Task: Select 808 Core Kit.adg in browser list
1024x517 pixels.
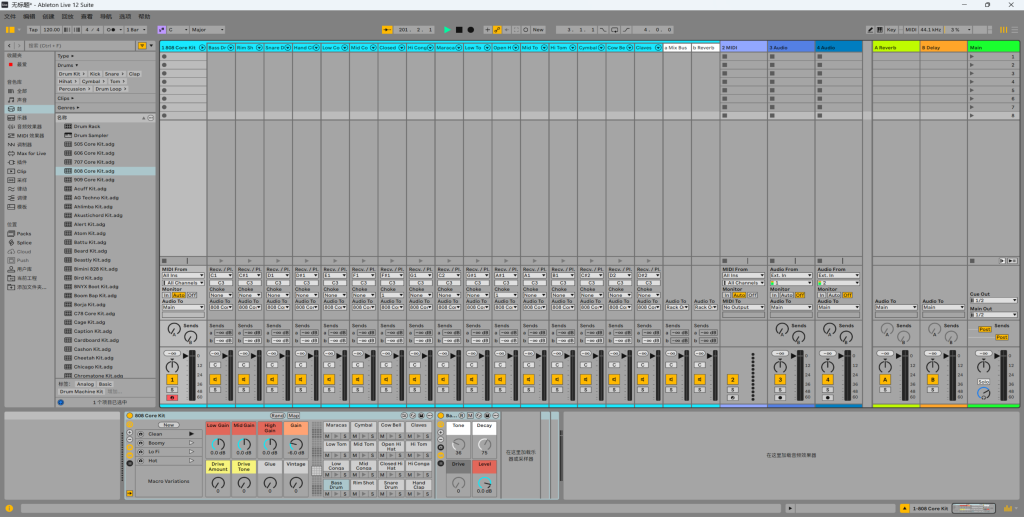Action: tap(94, 171)
